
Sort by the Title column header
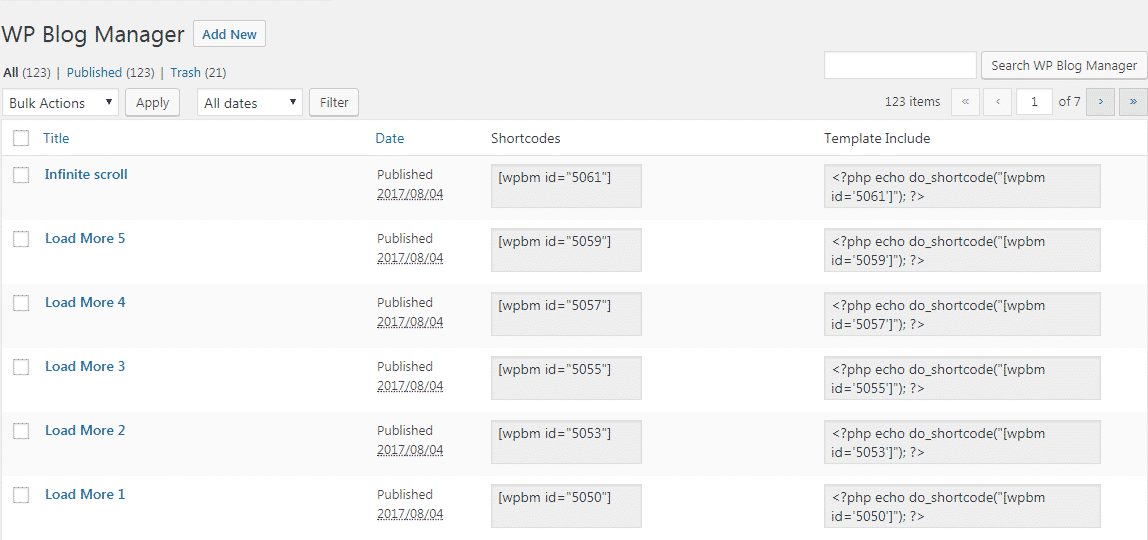(56, 138)
